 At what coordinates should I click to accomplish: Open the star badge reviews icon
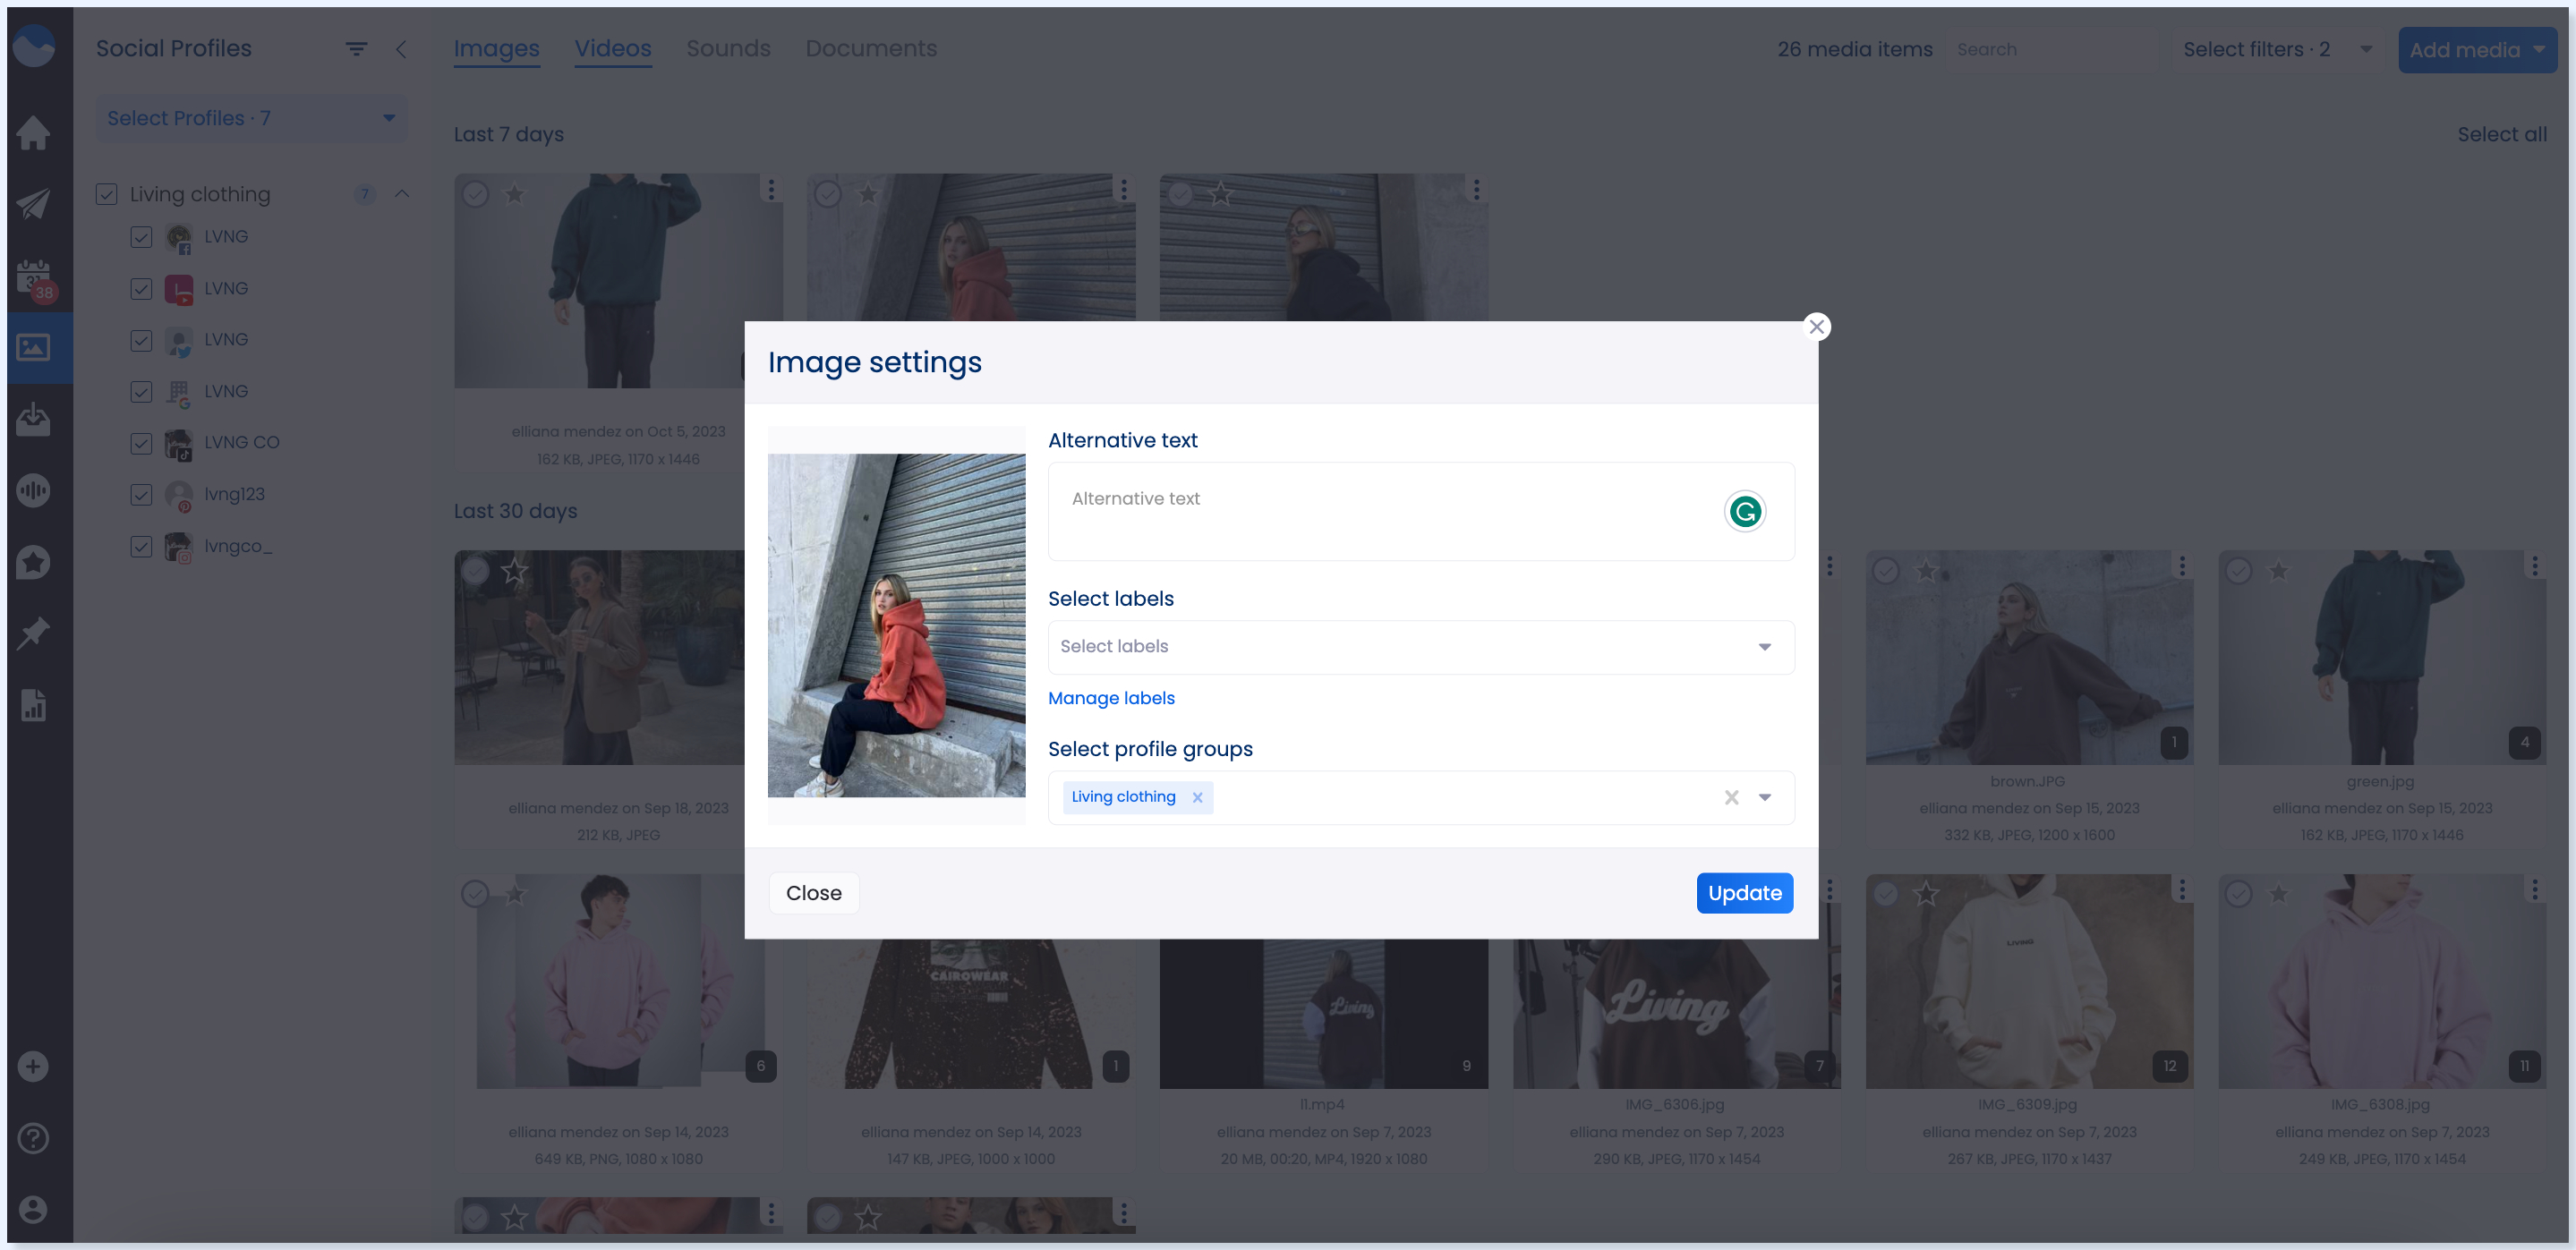33,562
